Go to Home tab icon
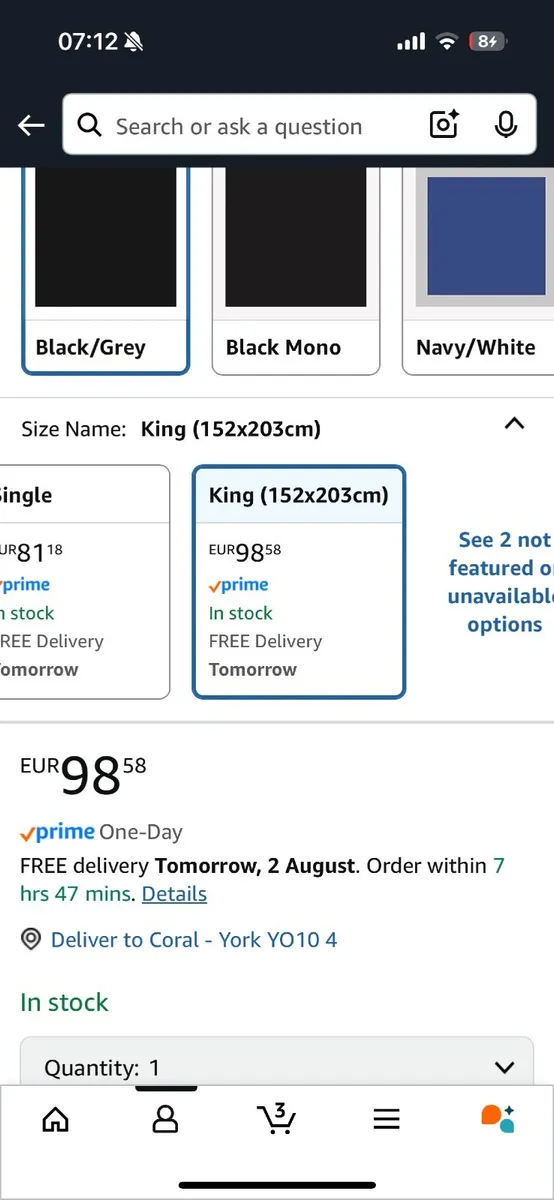This screenshot has height=1200, width=554. pyautogui.click(x=56, y=1119)
